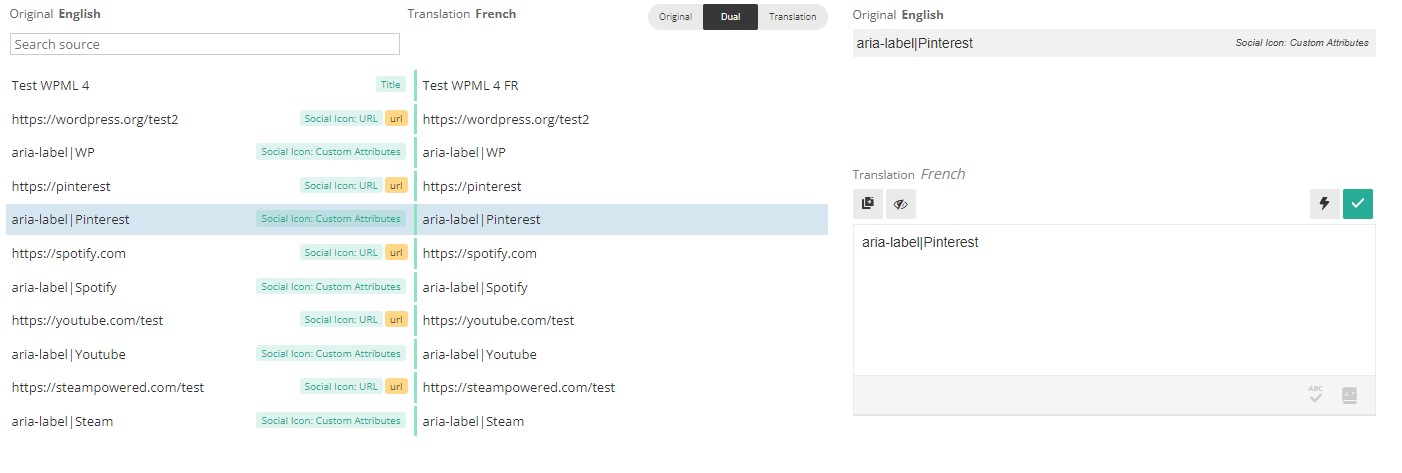Click the ABC spell check icon
The height and width of the screenshot is (473, 1402).
1316,395
